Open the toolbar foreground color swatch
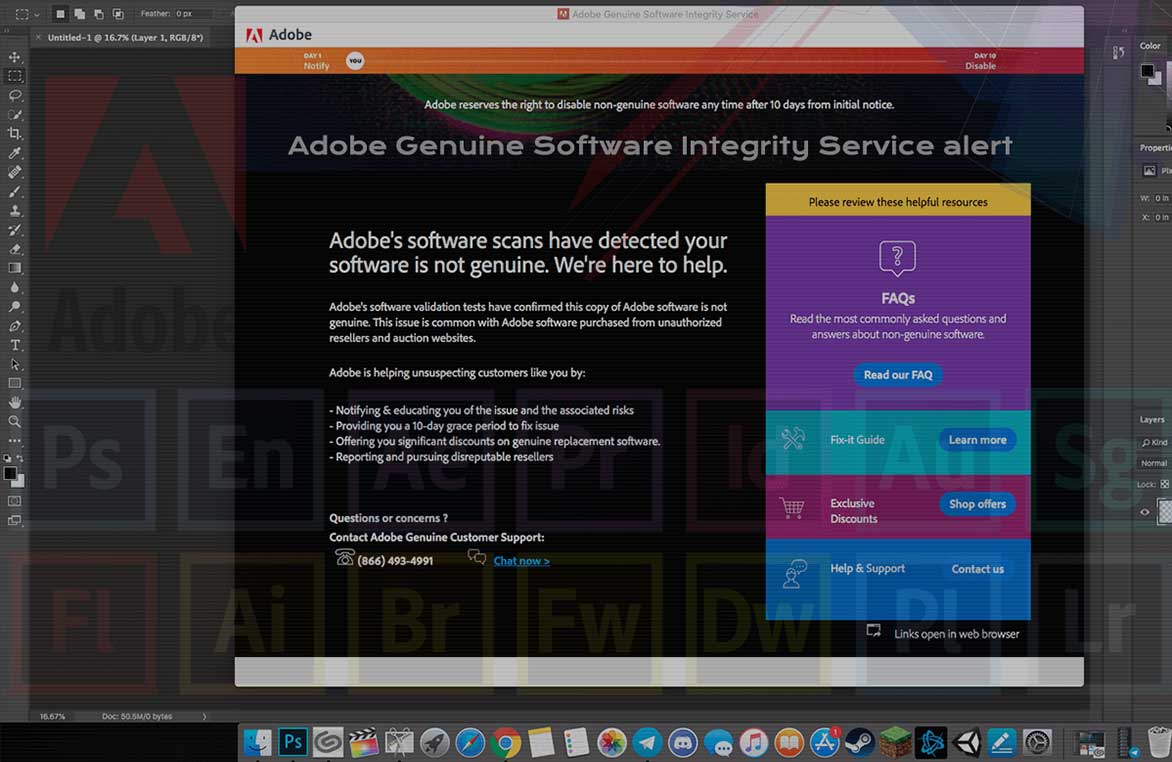 pos(10,473)
